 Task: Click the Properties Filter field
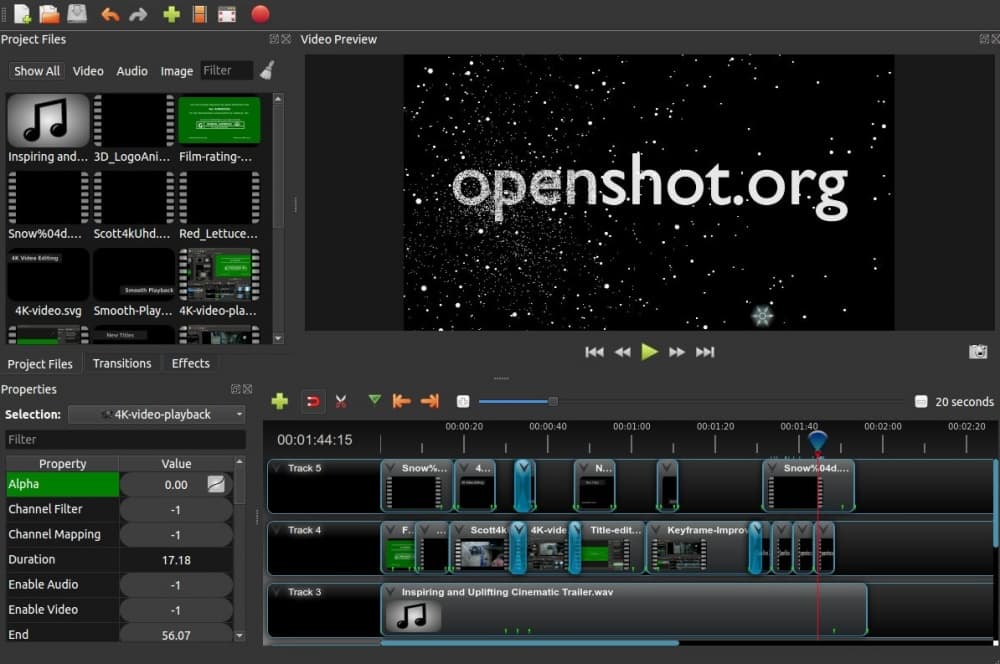pos(125,439)
